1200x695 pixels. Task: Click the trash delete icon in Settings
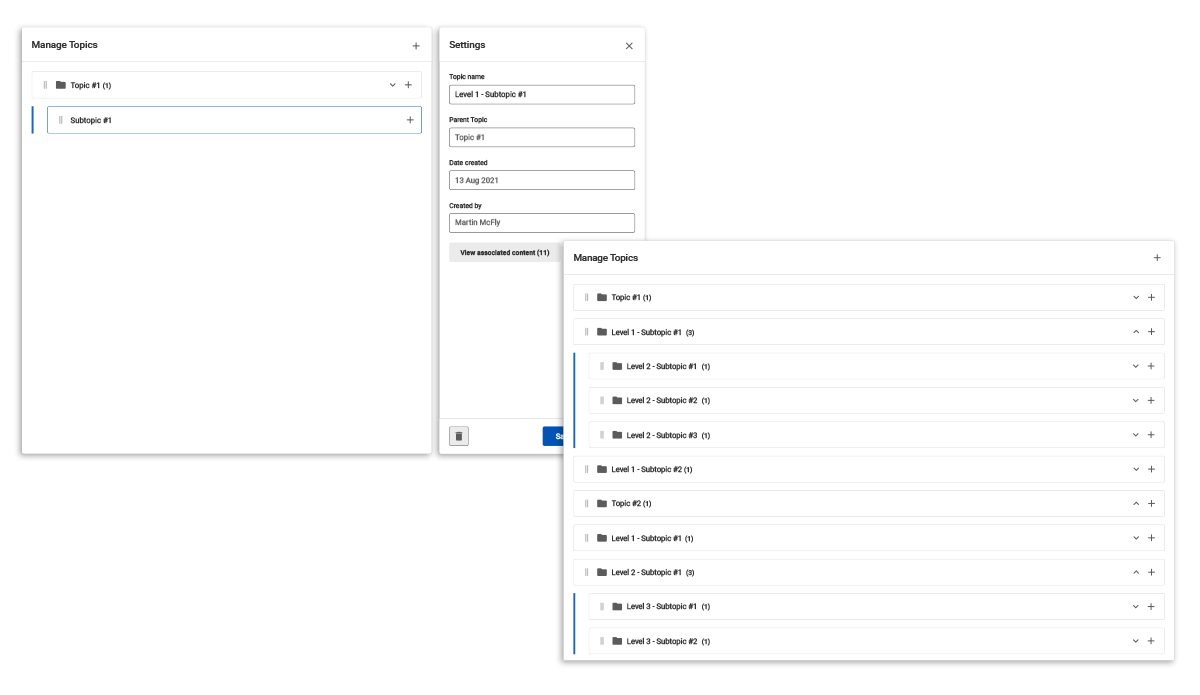pyautogui.click(x=459, y=436)
